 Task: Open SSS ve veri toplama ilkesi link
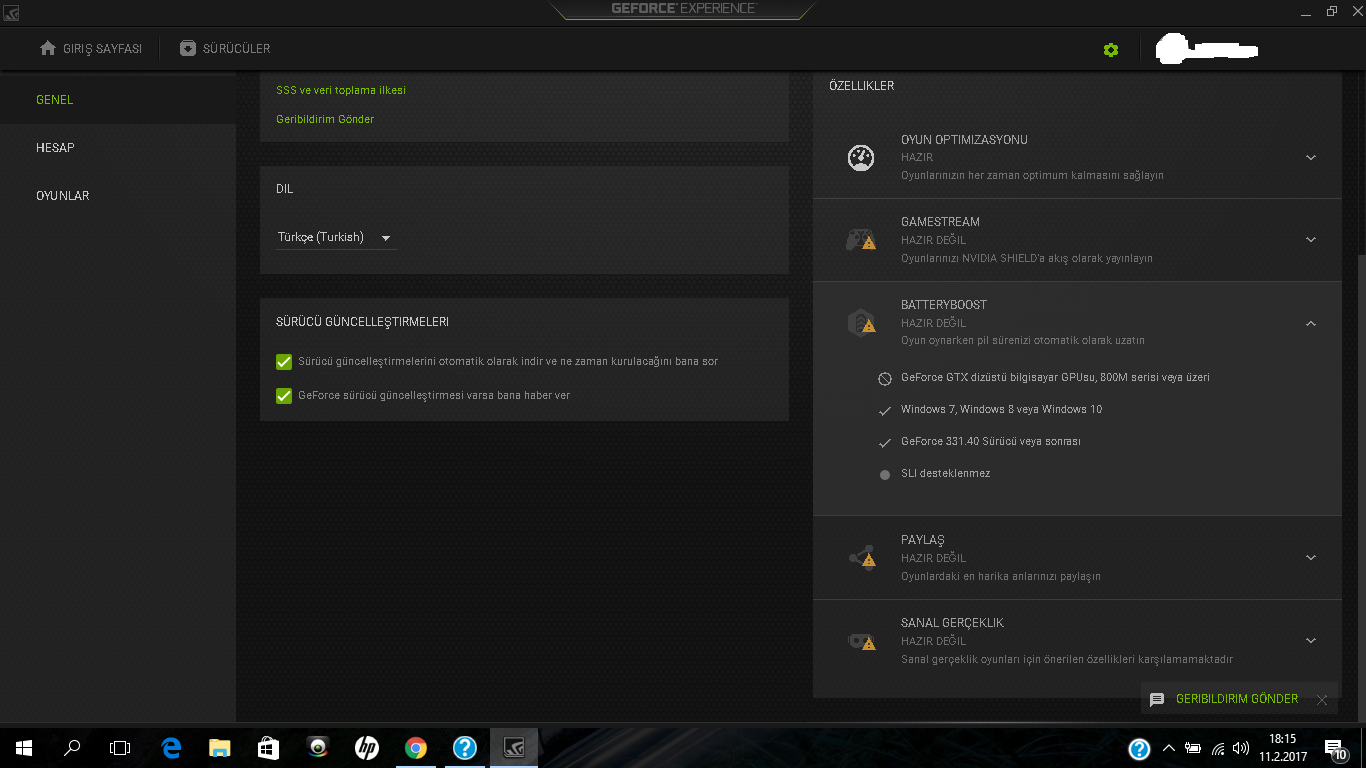341,90
